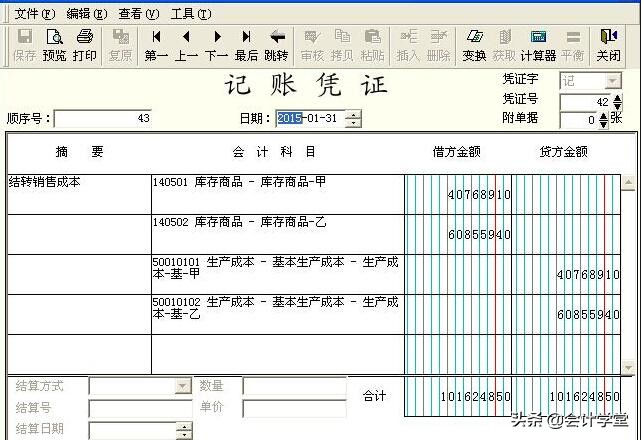Viewport: 641px width, 440px height.
Task: Expand the 结算方式 dropdown
Action: coord(183,386)
